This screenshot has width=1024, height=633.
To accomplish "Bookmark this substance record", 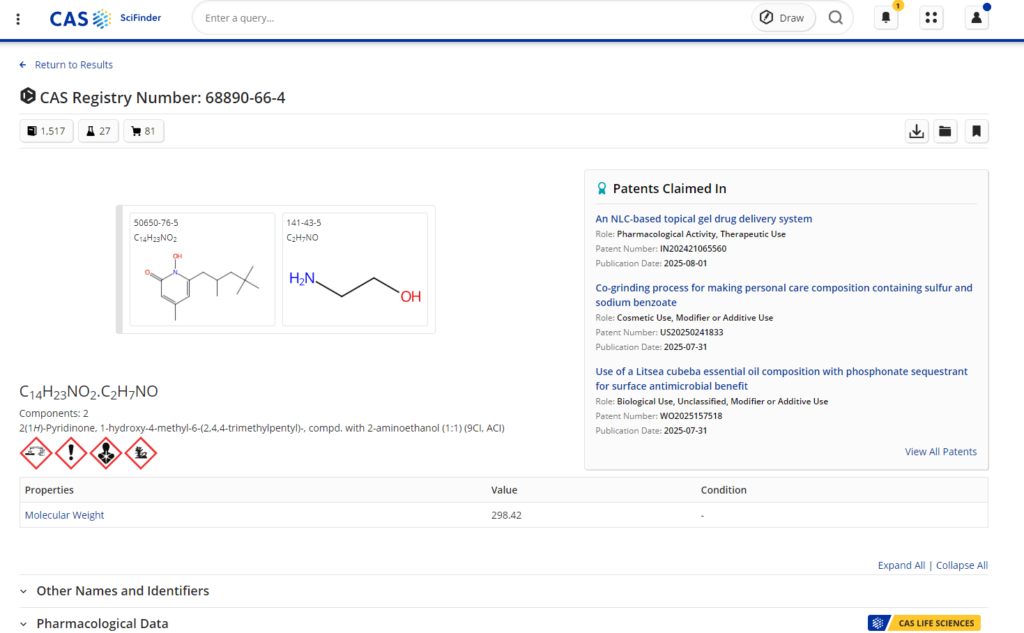I will coord(976,131).
